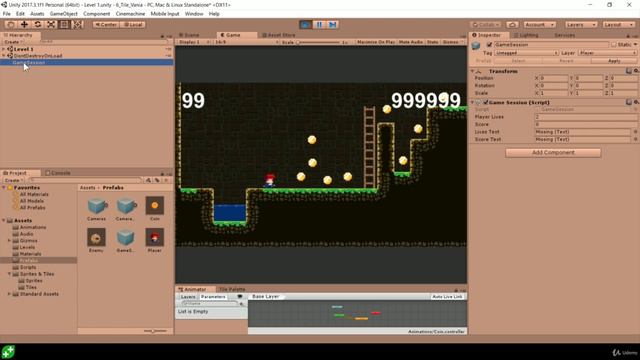The image size is (640, 360).
Task: Select the Move tool in toolbar
Action: tap(24, 24)
